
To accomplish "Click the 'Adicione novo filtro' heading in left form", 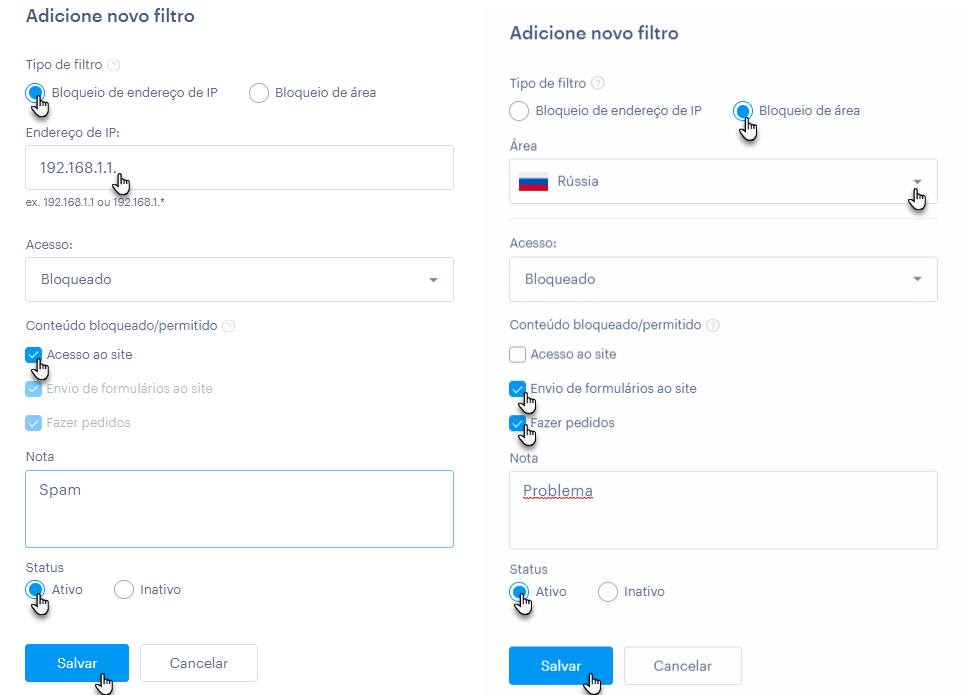I will pos(110,16).
